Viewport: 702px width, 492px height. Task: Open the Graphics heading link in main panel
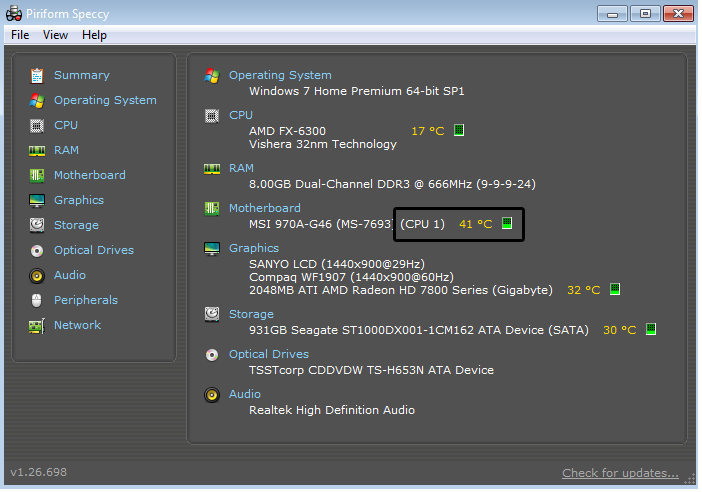click(254, 248)
